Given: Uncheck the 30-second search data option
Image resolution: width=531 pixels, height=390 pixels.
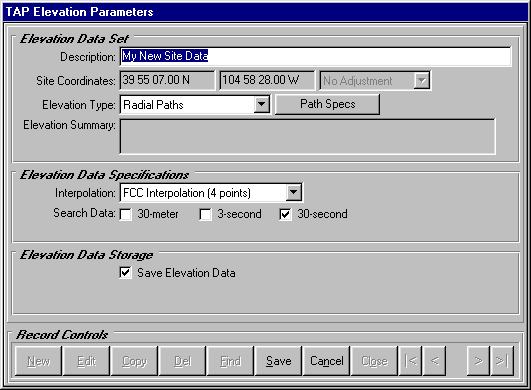Looking at the screenshot, I should [285, 214].
